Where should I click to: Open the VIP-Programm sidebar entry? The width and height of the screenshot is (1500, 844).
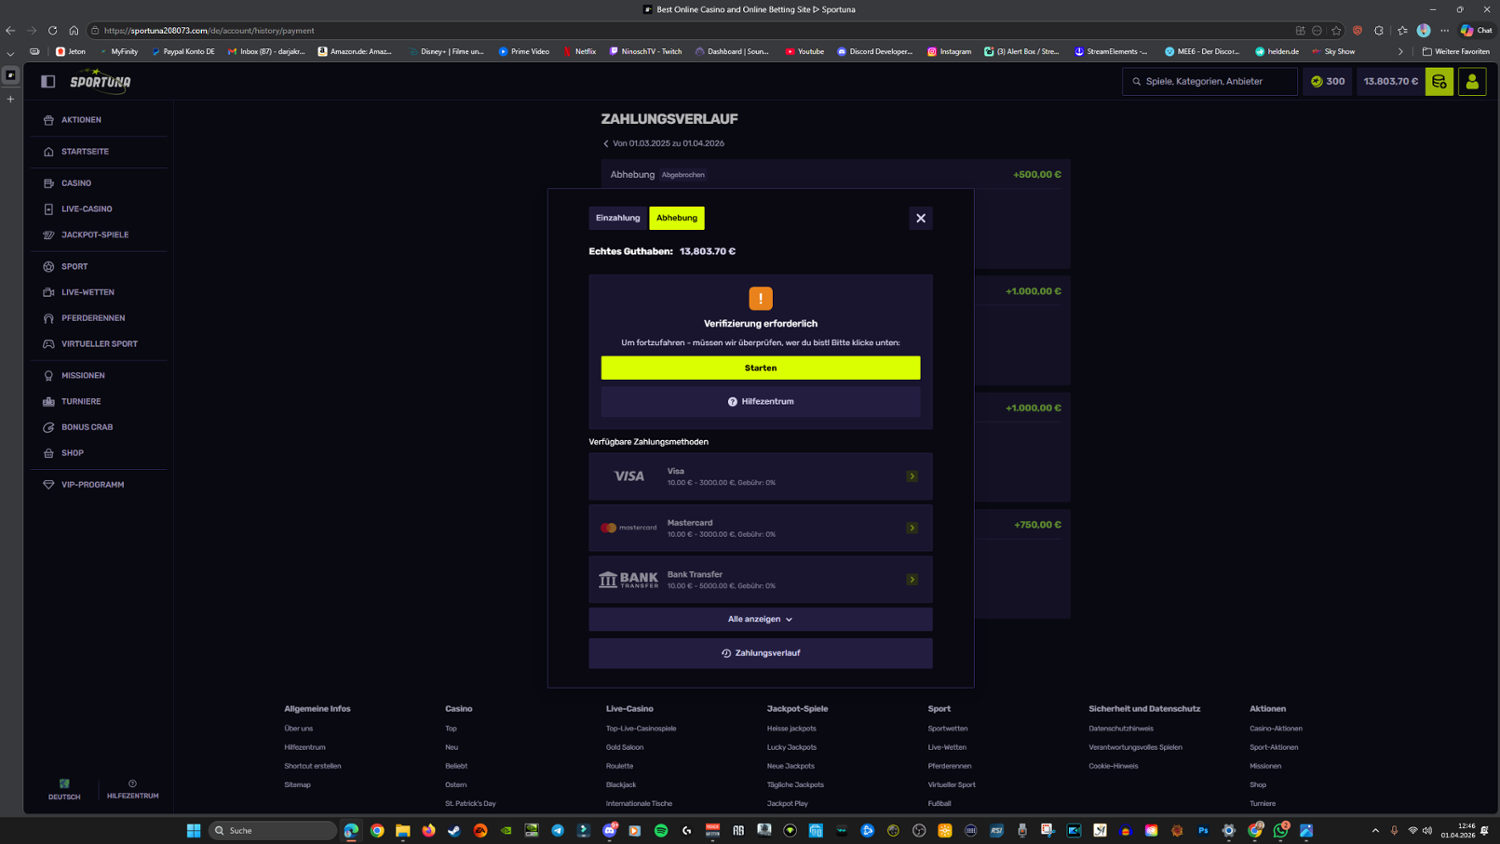point(92,485)
